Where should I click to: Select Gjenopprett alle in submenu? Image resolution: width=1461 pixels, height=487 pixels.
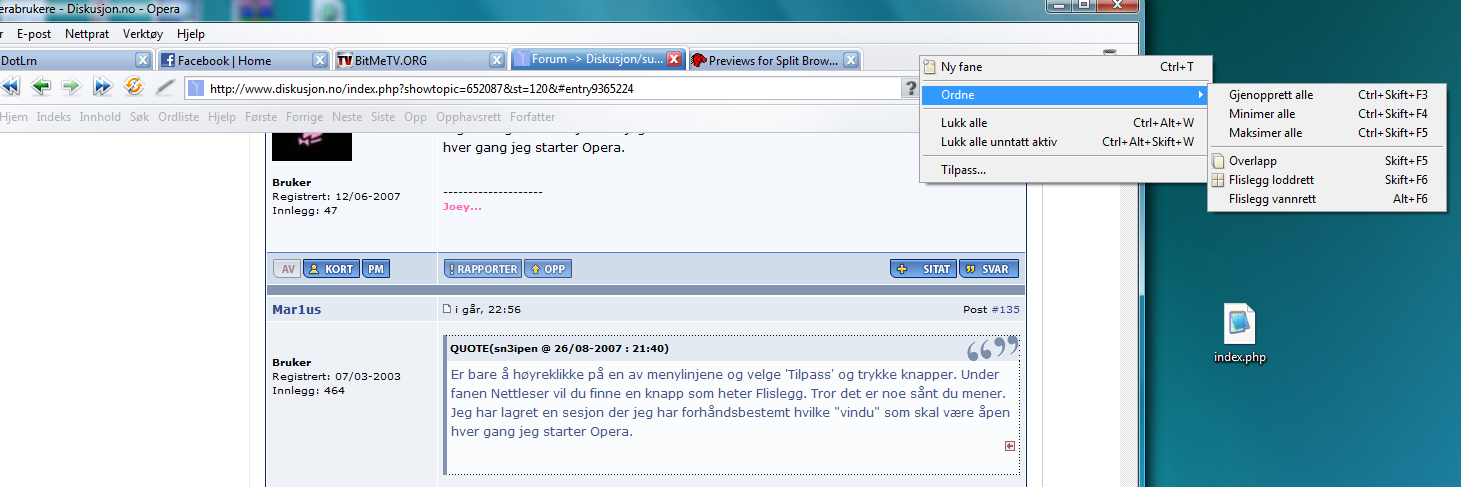pyautogui.click(x=1327, y=95)
